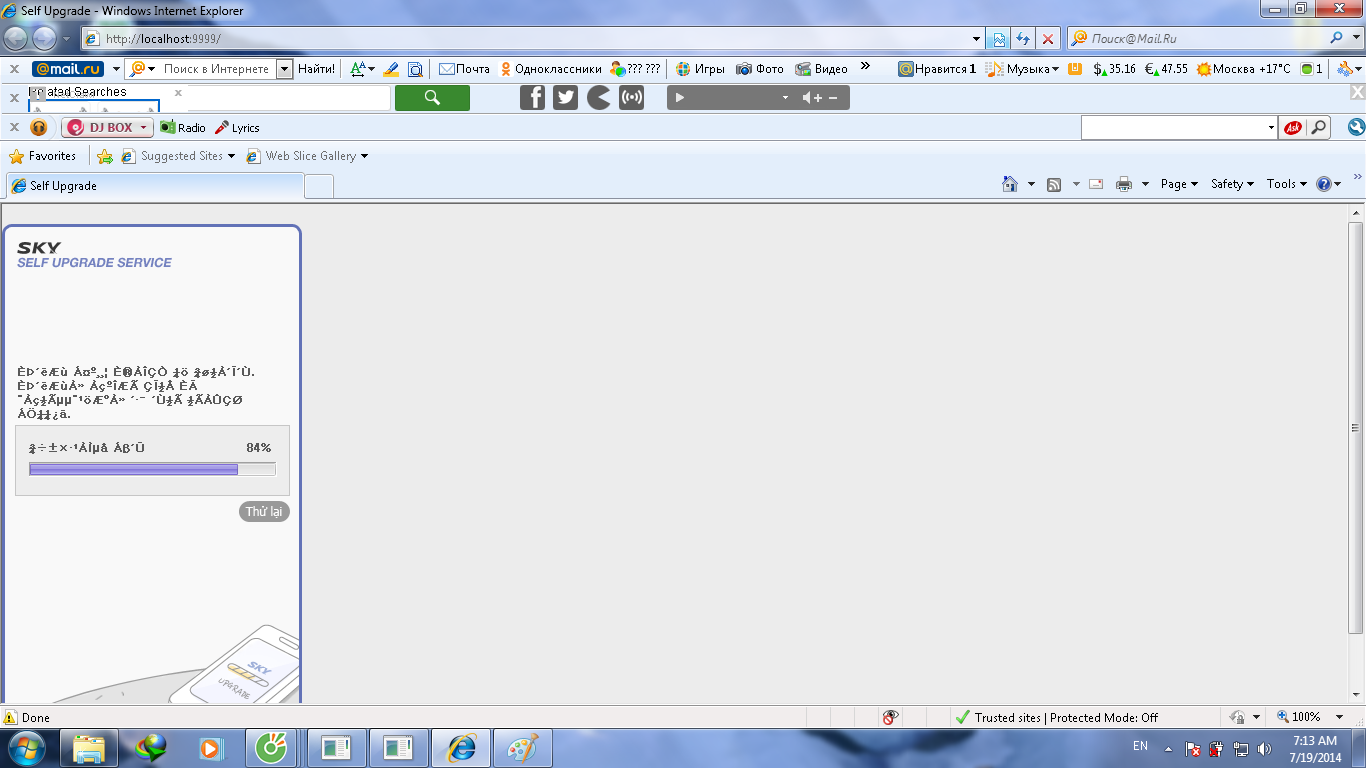The image size is (1366, 768).
Task: Click the Twitter bird icon
Action: coord(566,97)
